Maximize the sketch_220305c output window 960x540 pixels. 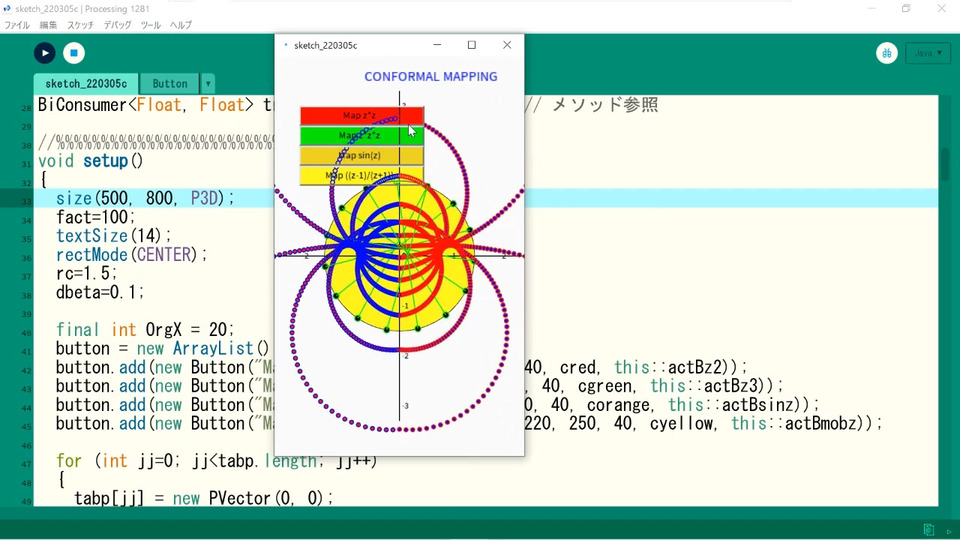[472, 45]
